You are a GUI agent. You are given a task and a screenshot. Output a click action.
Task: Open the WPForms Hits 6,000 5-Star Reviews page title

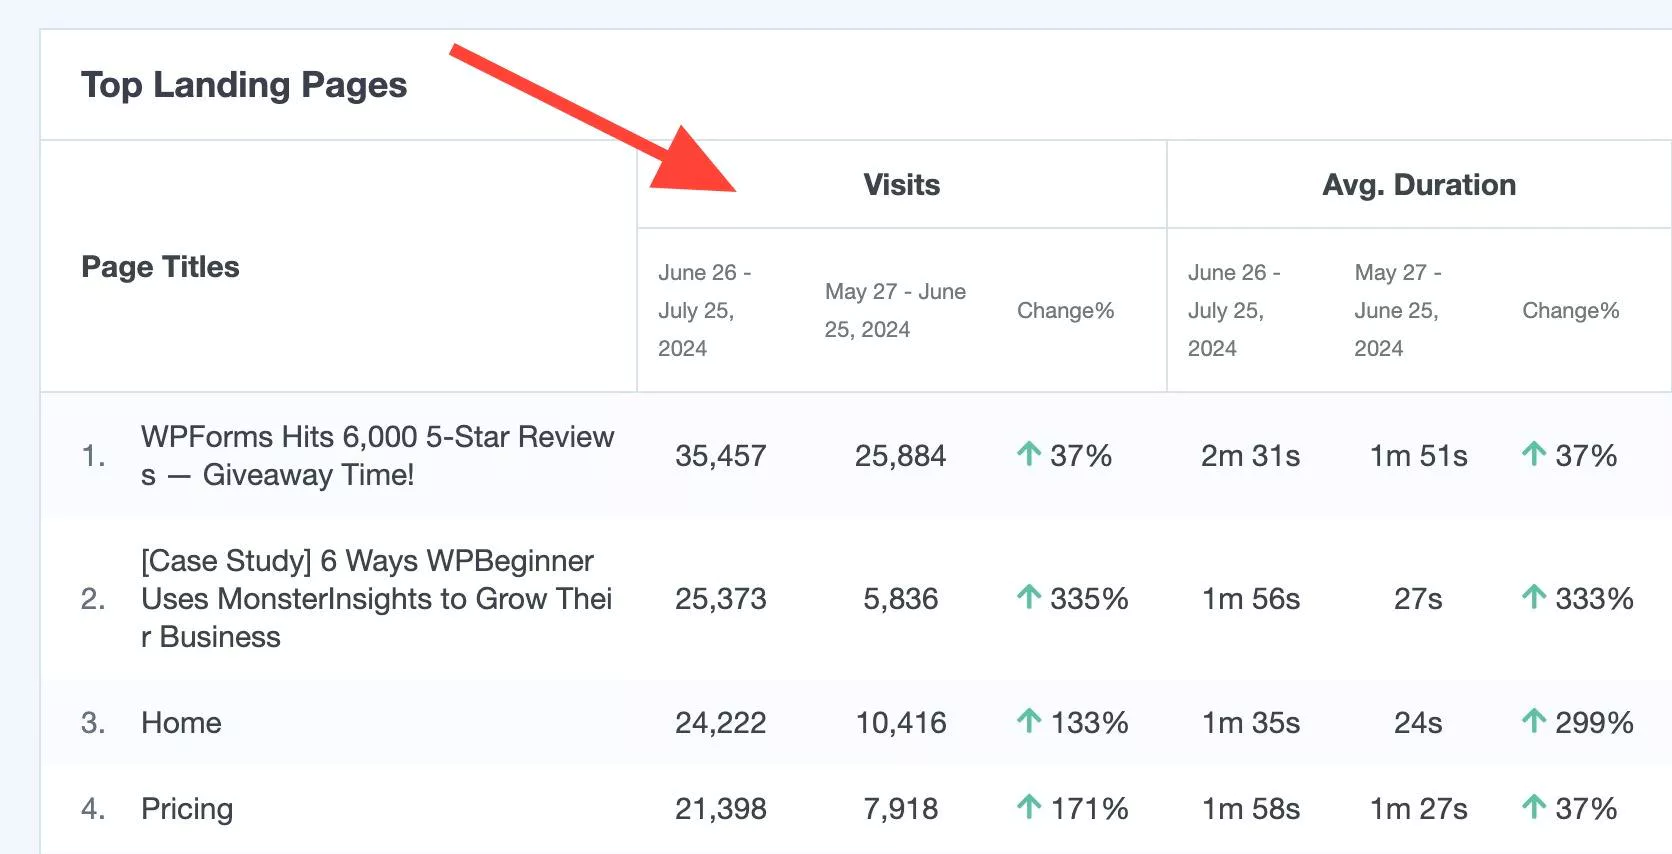pos(377,456)
